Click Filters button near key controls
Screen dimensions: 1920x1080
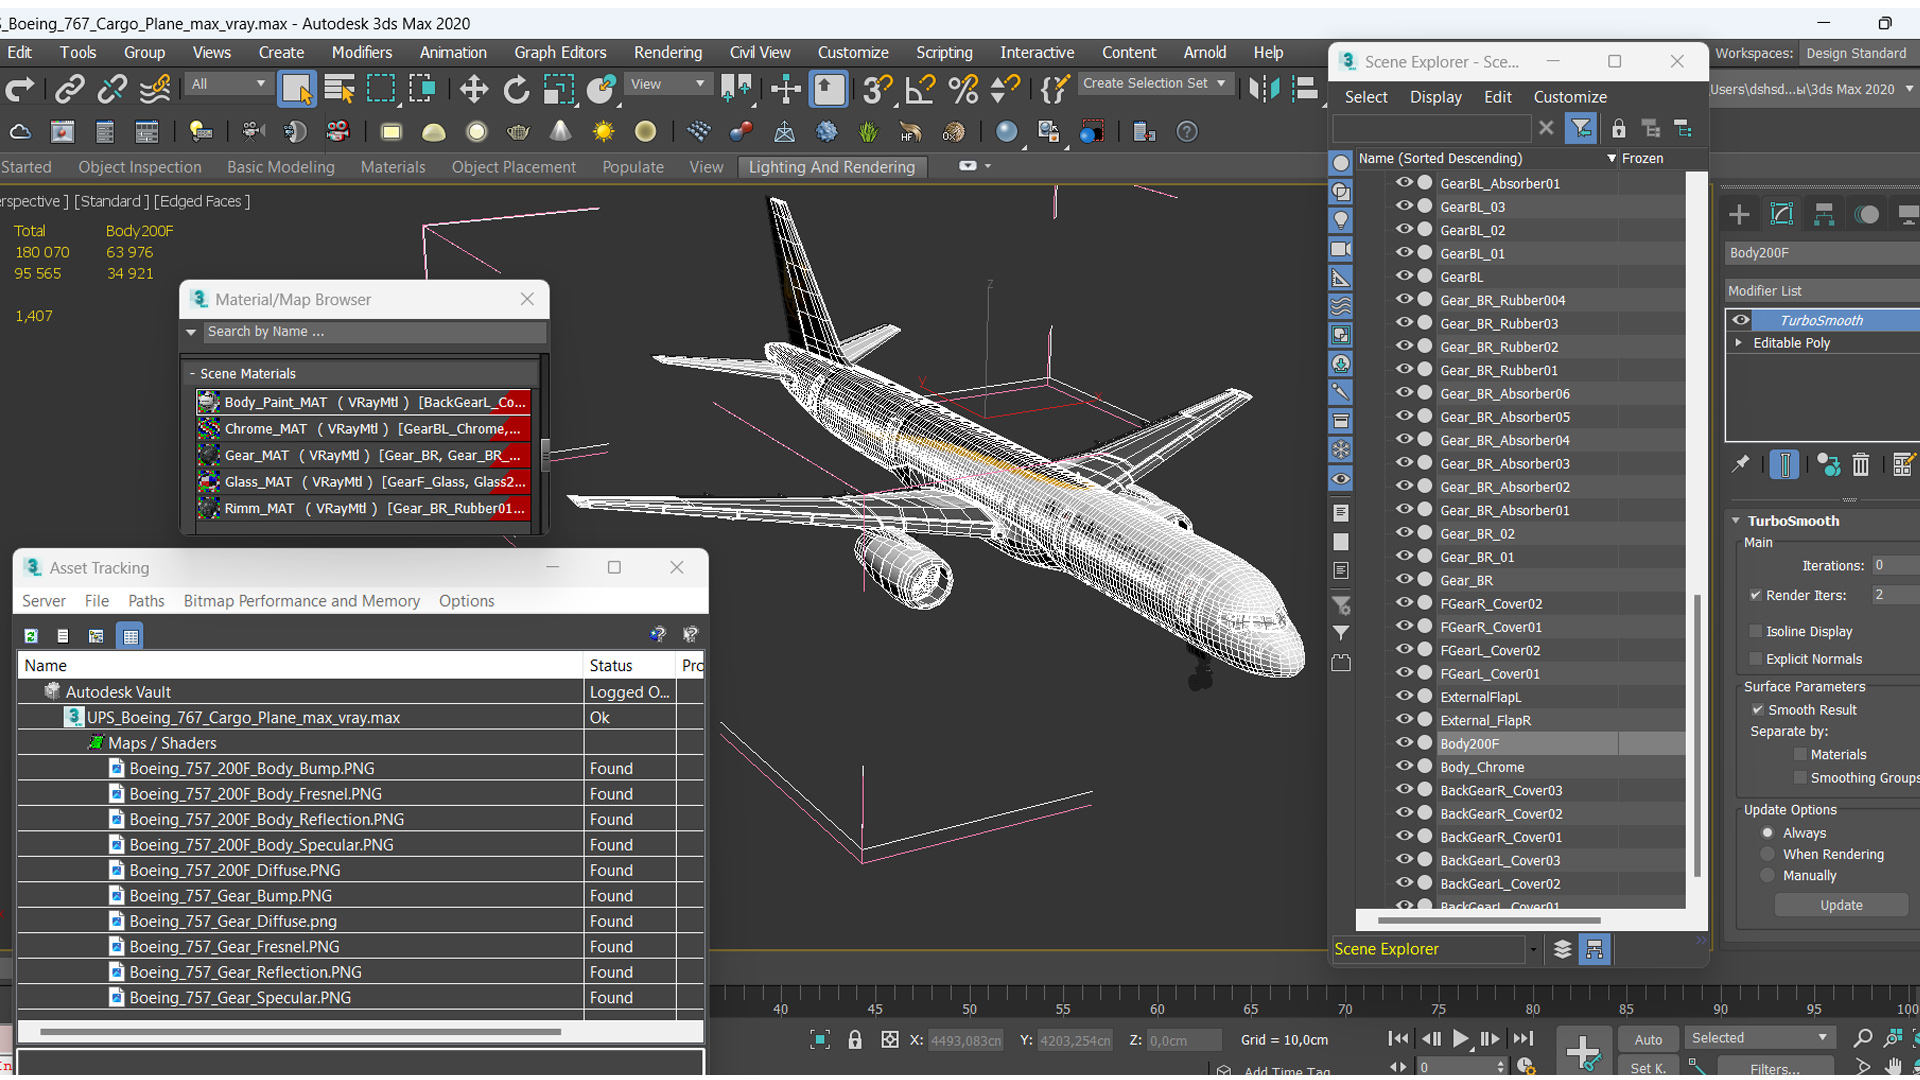pos(1775,1069)
